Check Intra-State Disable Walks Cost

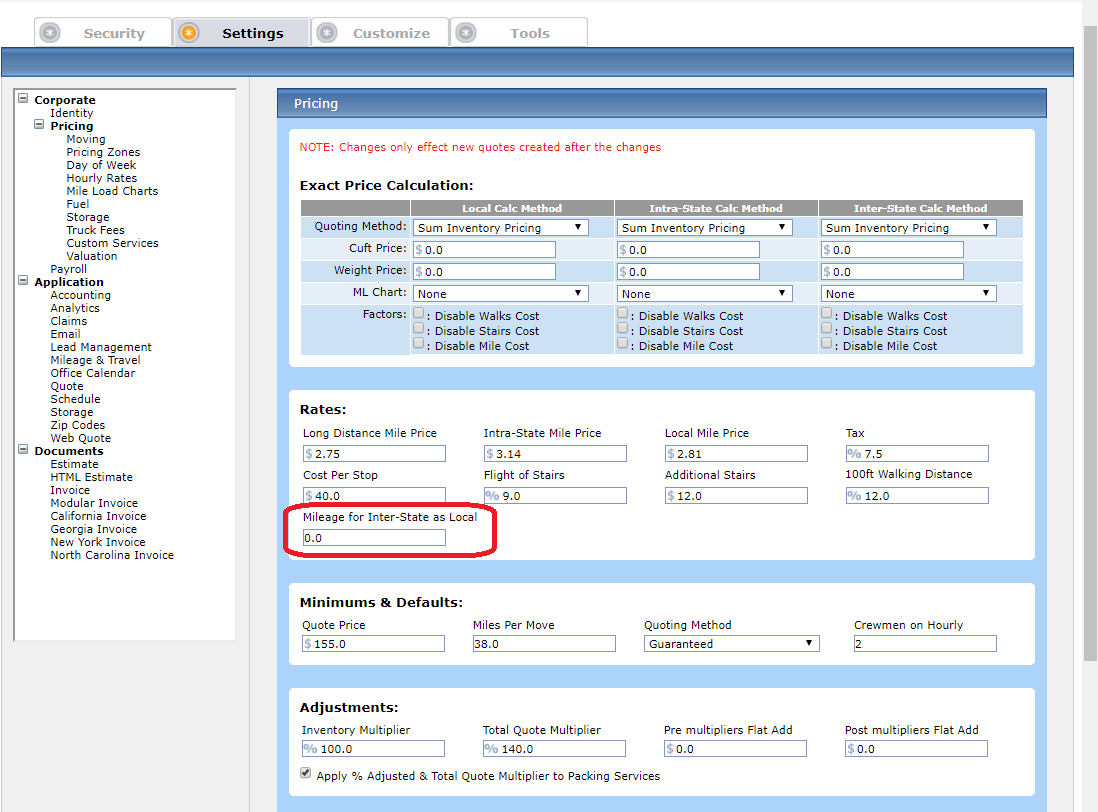click(623, 313)
